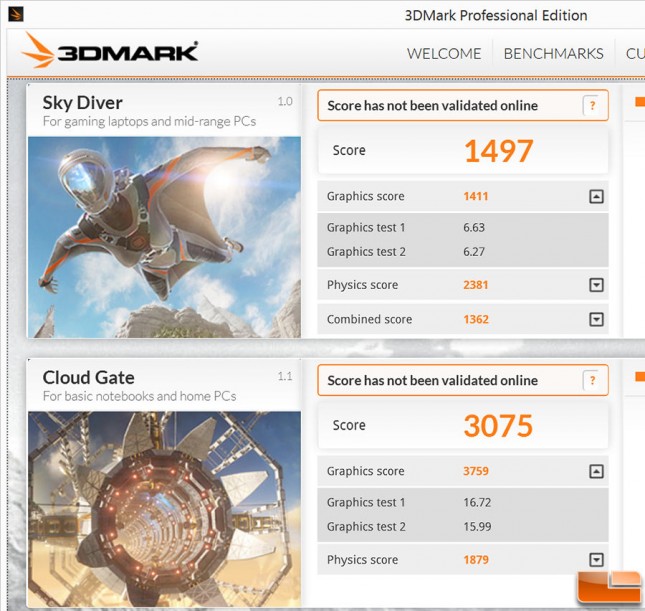Click Sky Diver Graphics test 2 value 6.27
This screenshot has height=611, width=645.
pos(474,252)
